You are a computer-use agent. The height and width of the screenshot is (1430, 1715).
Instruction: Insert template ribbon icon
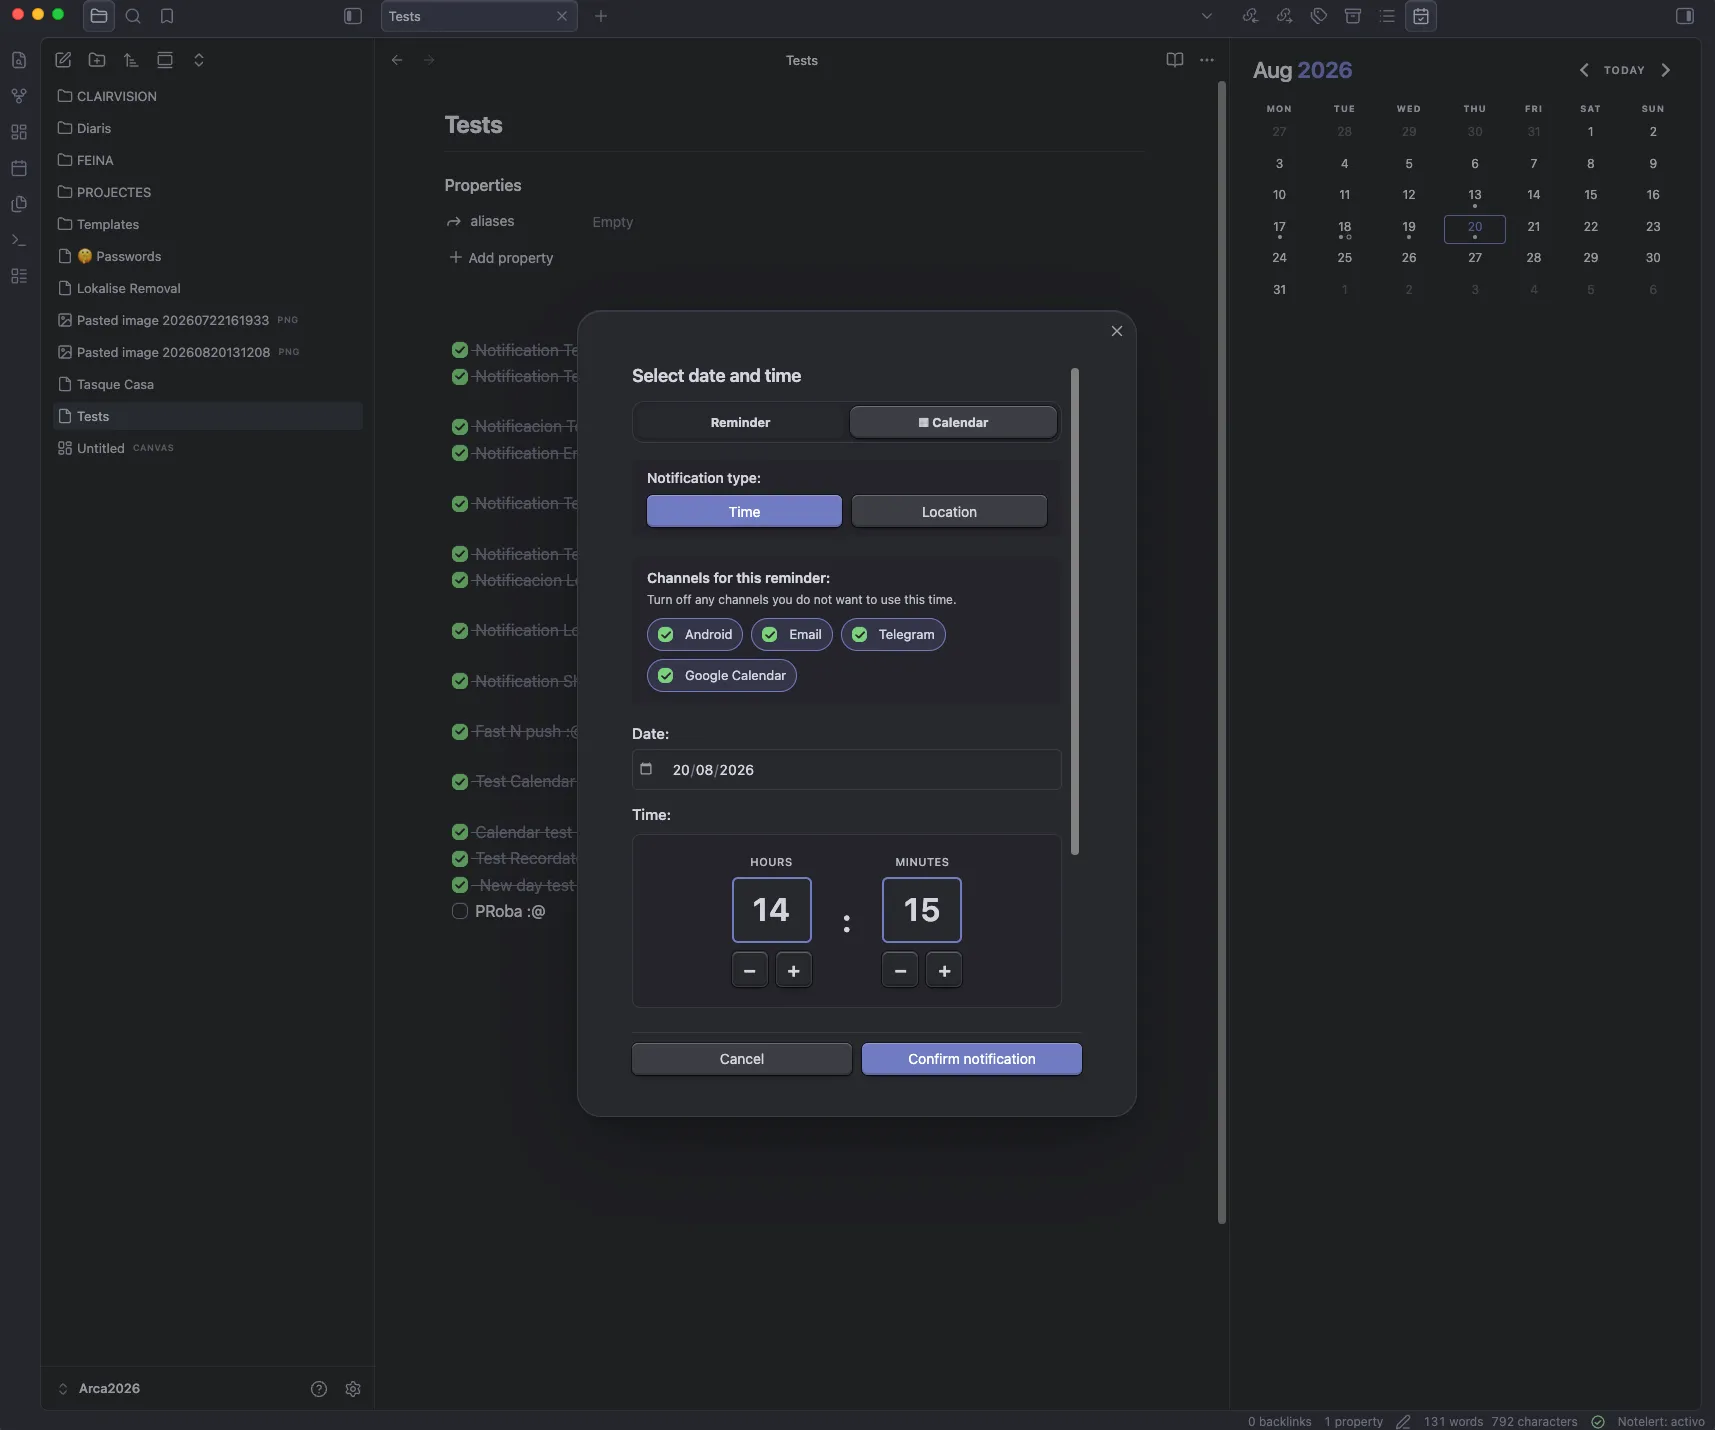(x=19, y=204)
